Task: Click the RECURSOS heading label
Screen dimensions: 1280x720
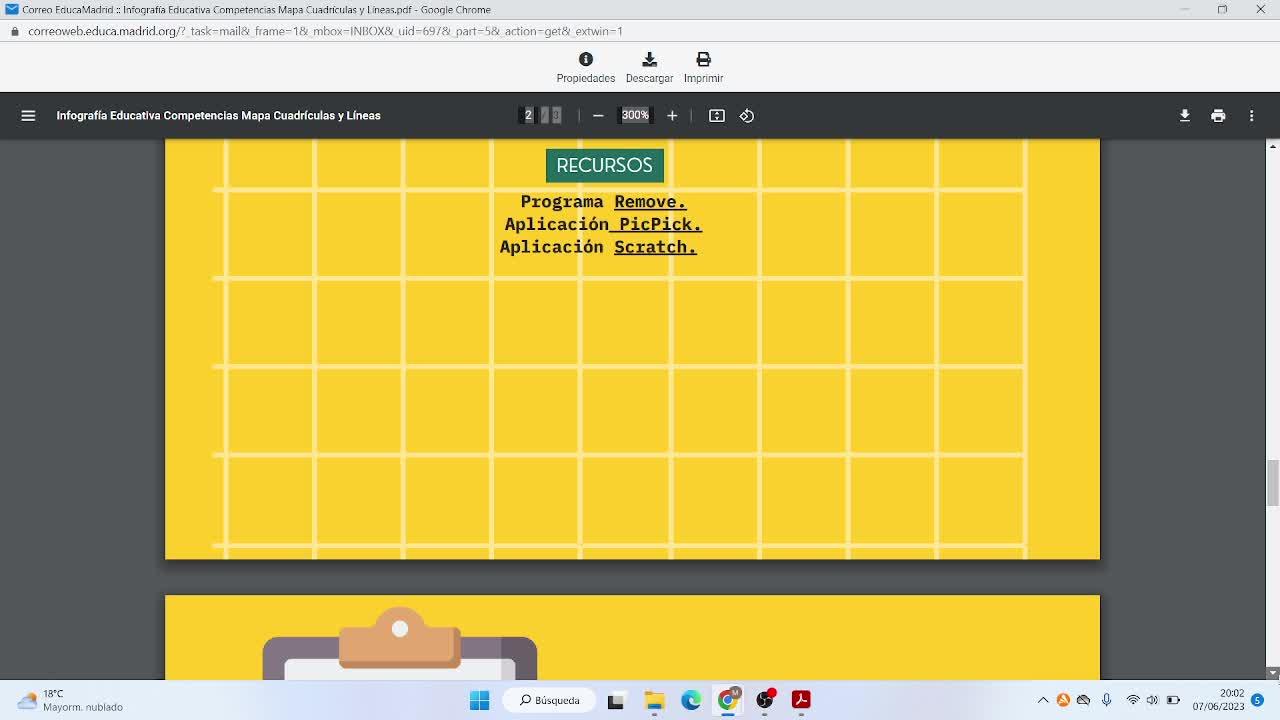Action: [604, 166]
